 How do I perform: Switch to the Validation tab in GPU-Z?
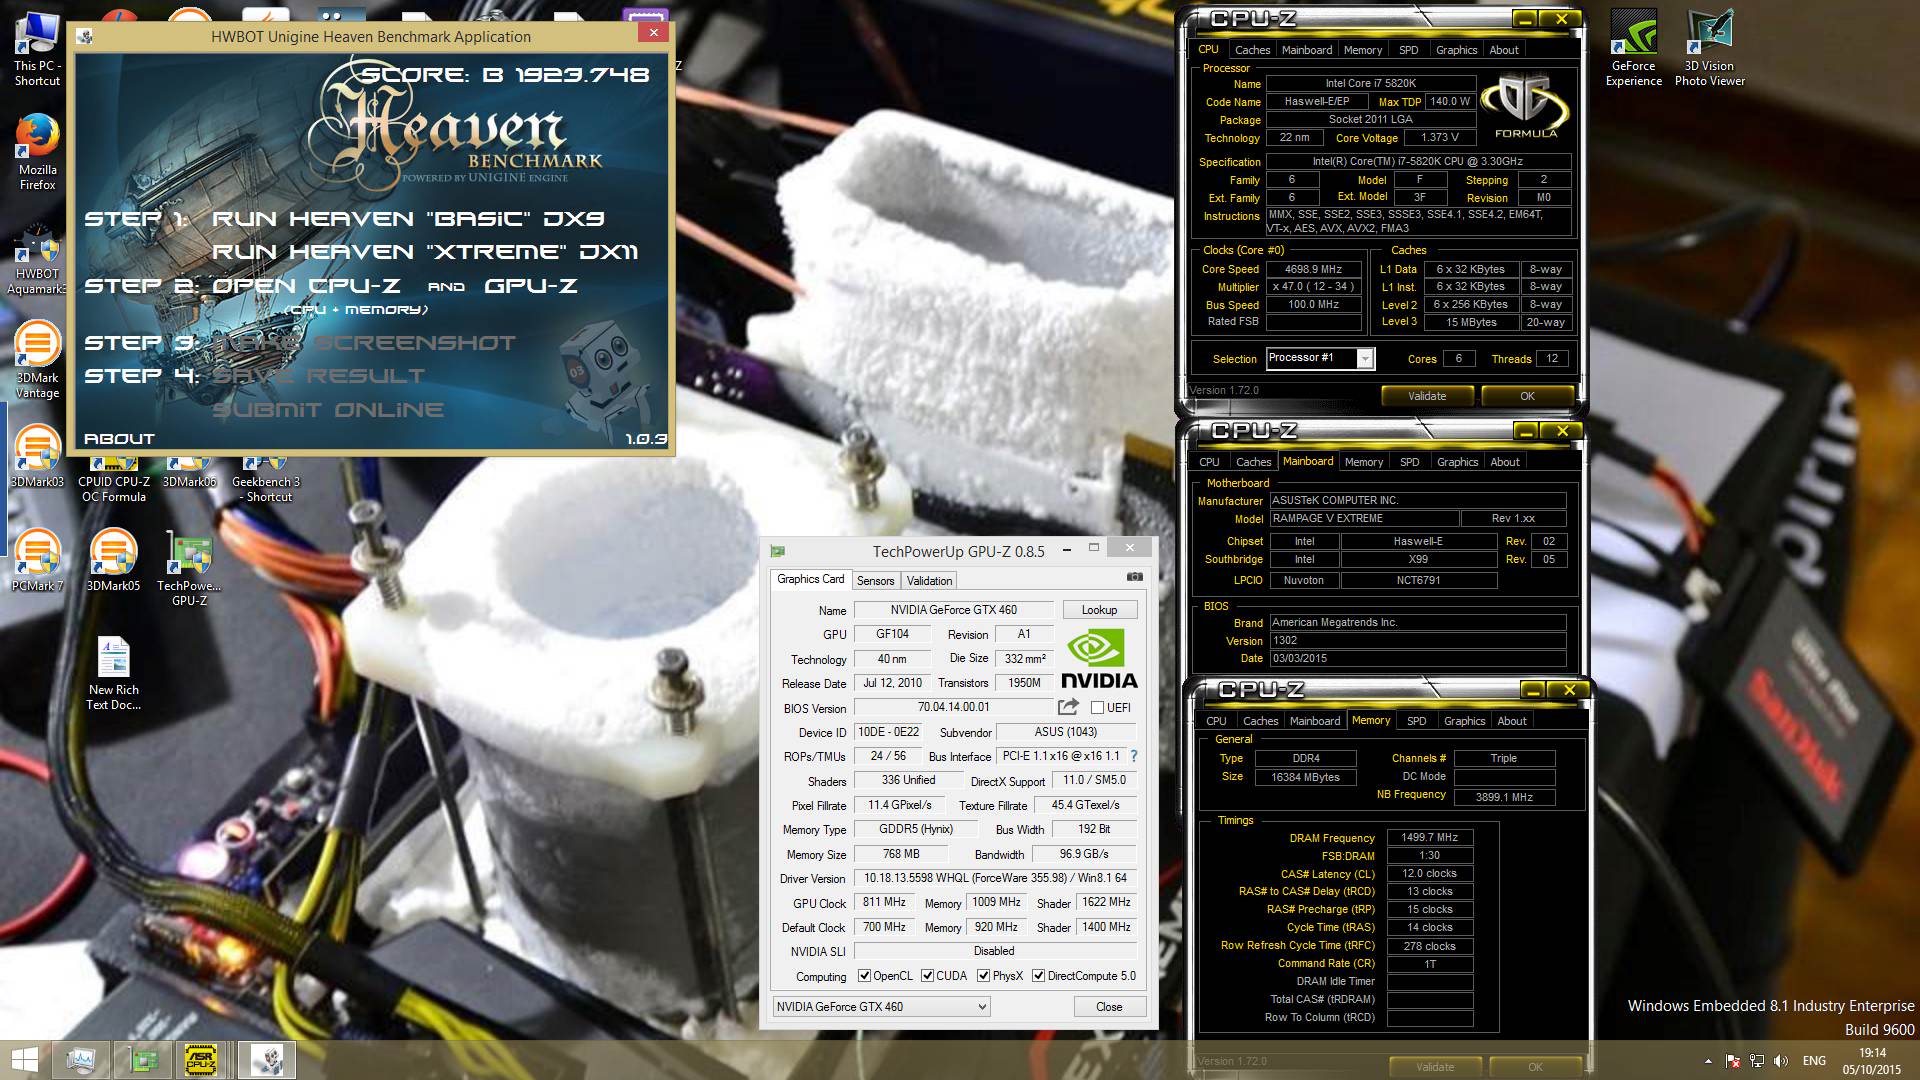(929, 580)
